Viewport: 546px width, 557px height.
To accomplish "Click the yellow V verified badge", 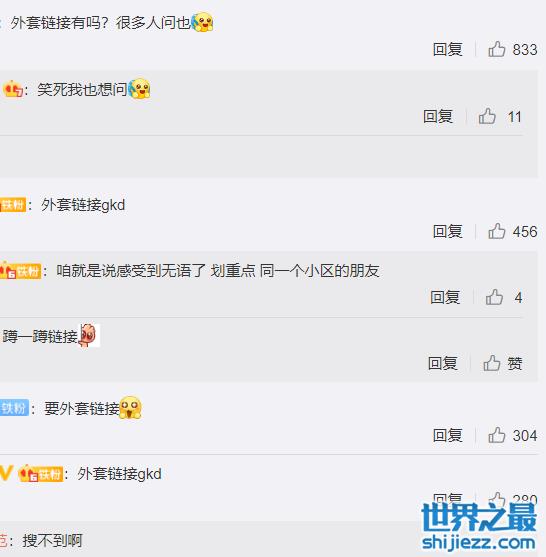I will point(6,473).
